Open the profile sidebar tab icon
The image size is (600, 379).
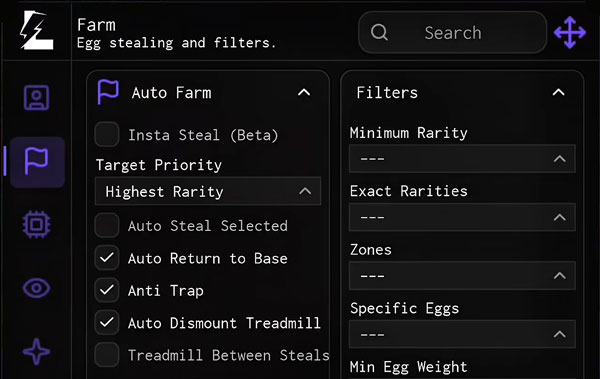click(36, 98)
